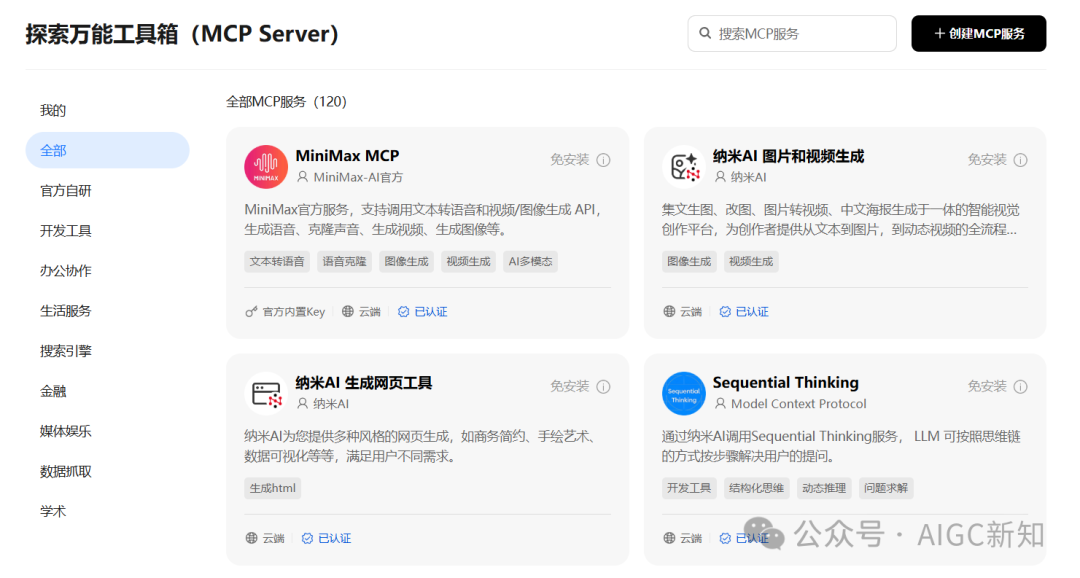Click the search magnifier icon
The height and width of the screenshot is (578, 1080).
point(705,33)
